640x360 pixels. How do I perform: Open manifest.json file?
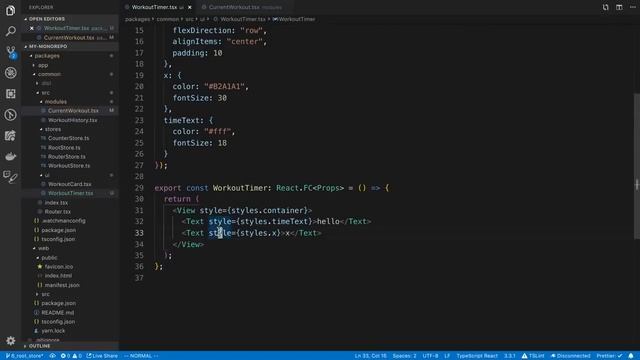62,285
